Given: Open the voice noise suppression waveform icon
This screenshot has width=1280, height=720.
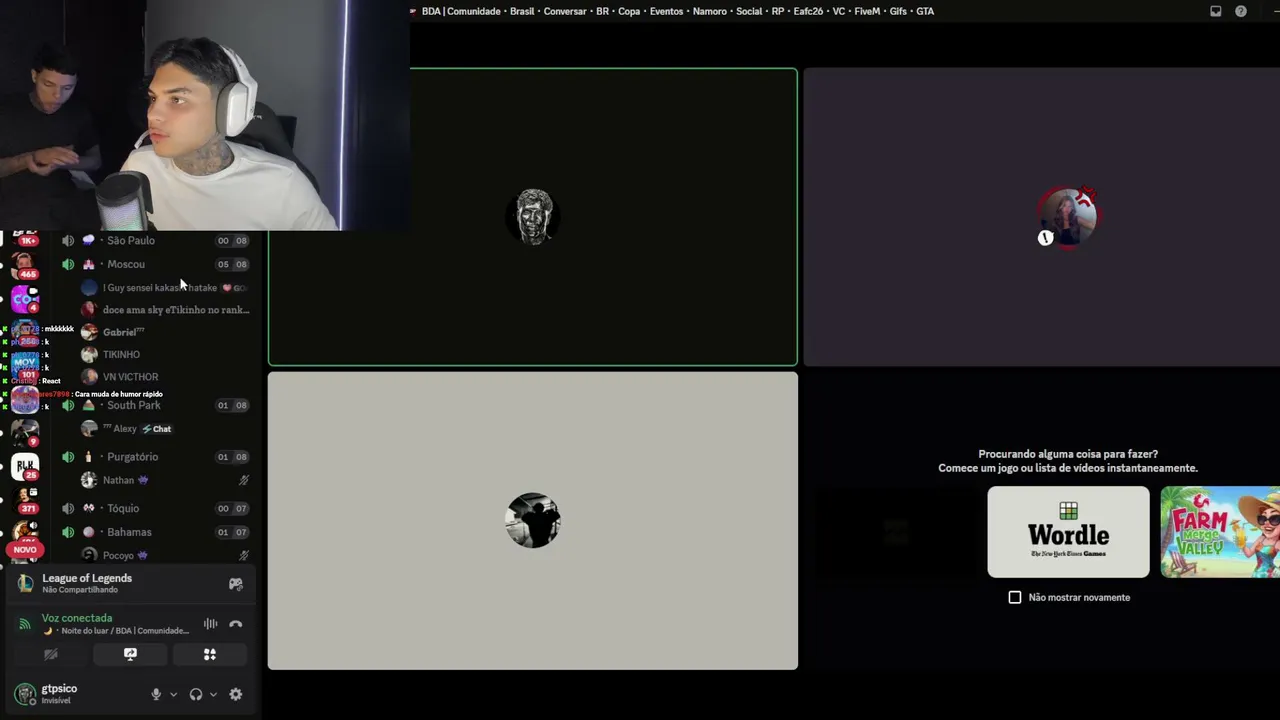Looking at the screenshot, I should coord(210,624).
